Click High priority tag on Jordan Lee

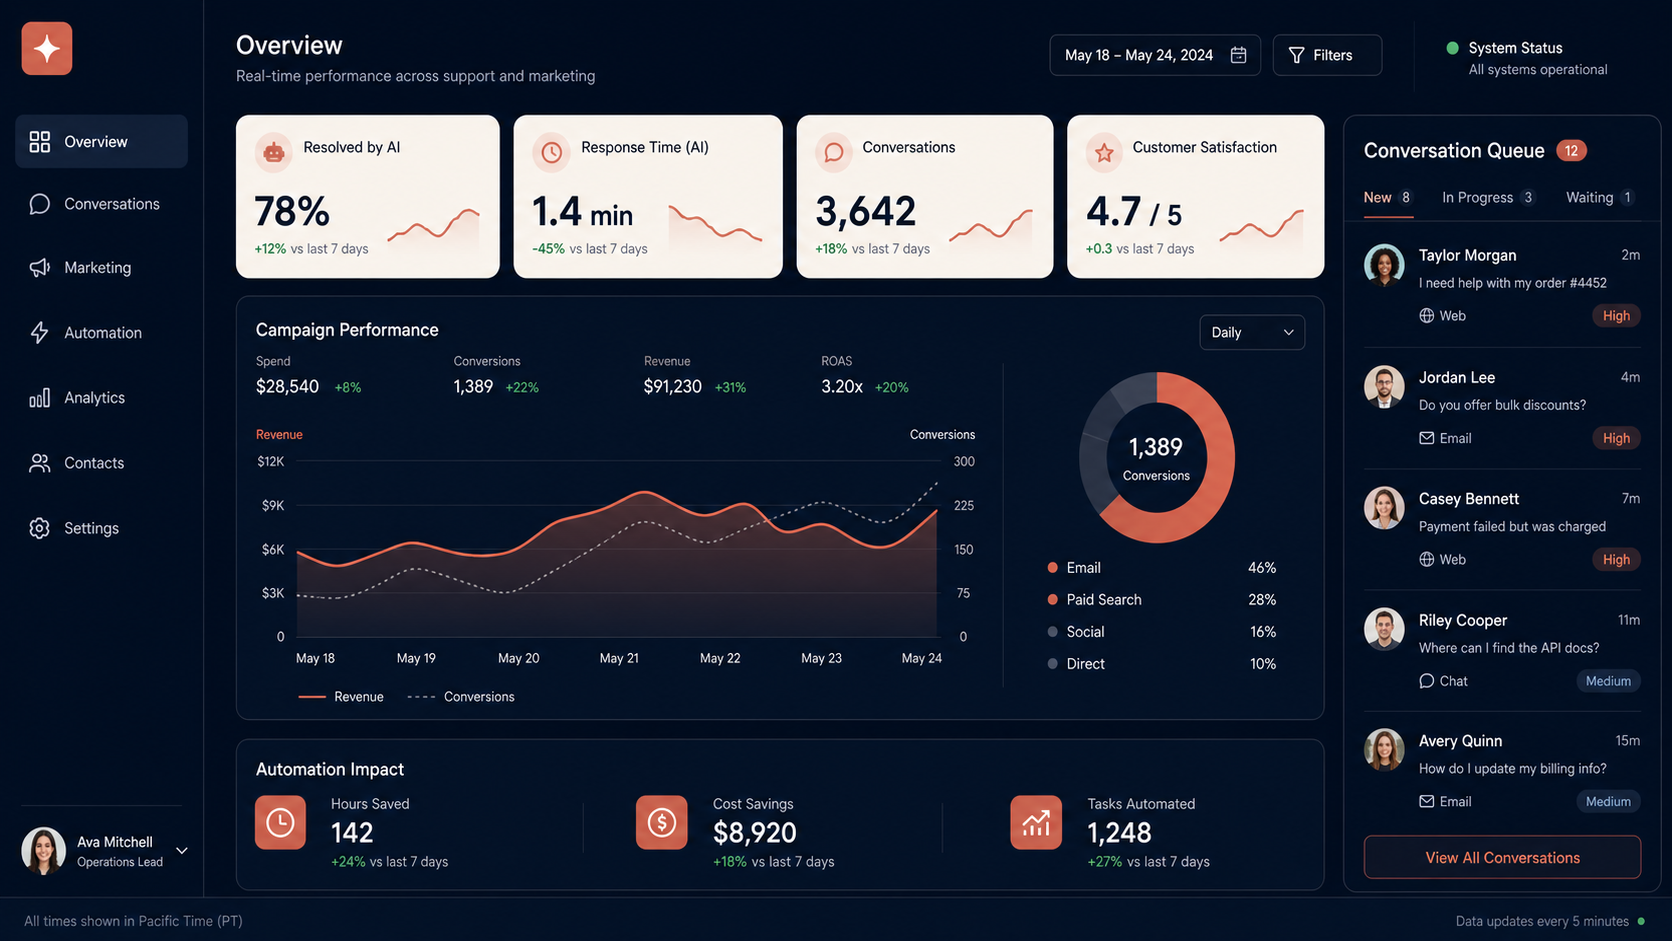(x=1616, y=438)
